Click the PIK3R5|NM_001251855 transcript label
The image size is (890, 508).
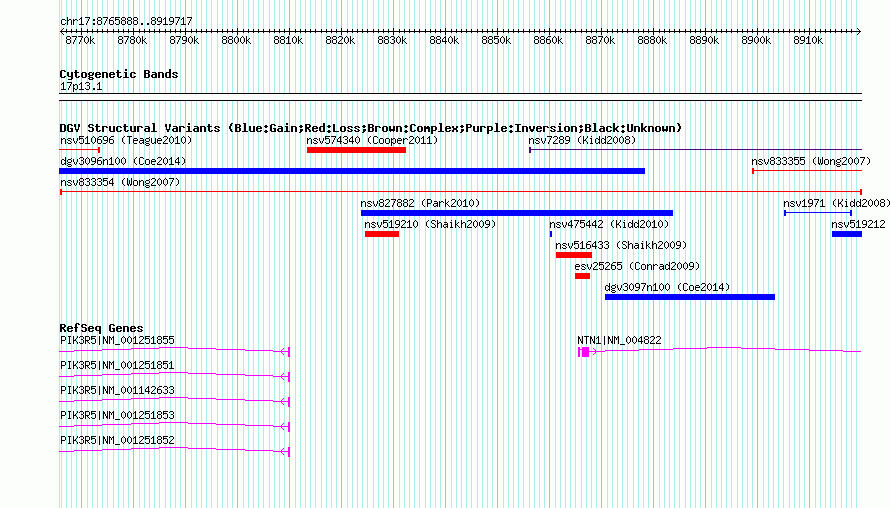(117, 340)
